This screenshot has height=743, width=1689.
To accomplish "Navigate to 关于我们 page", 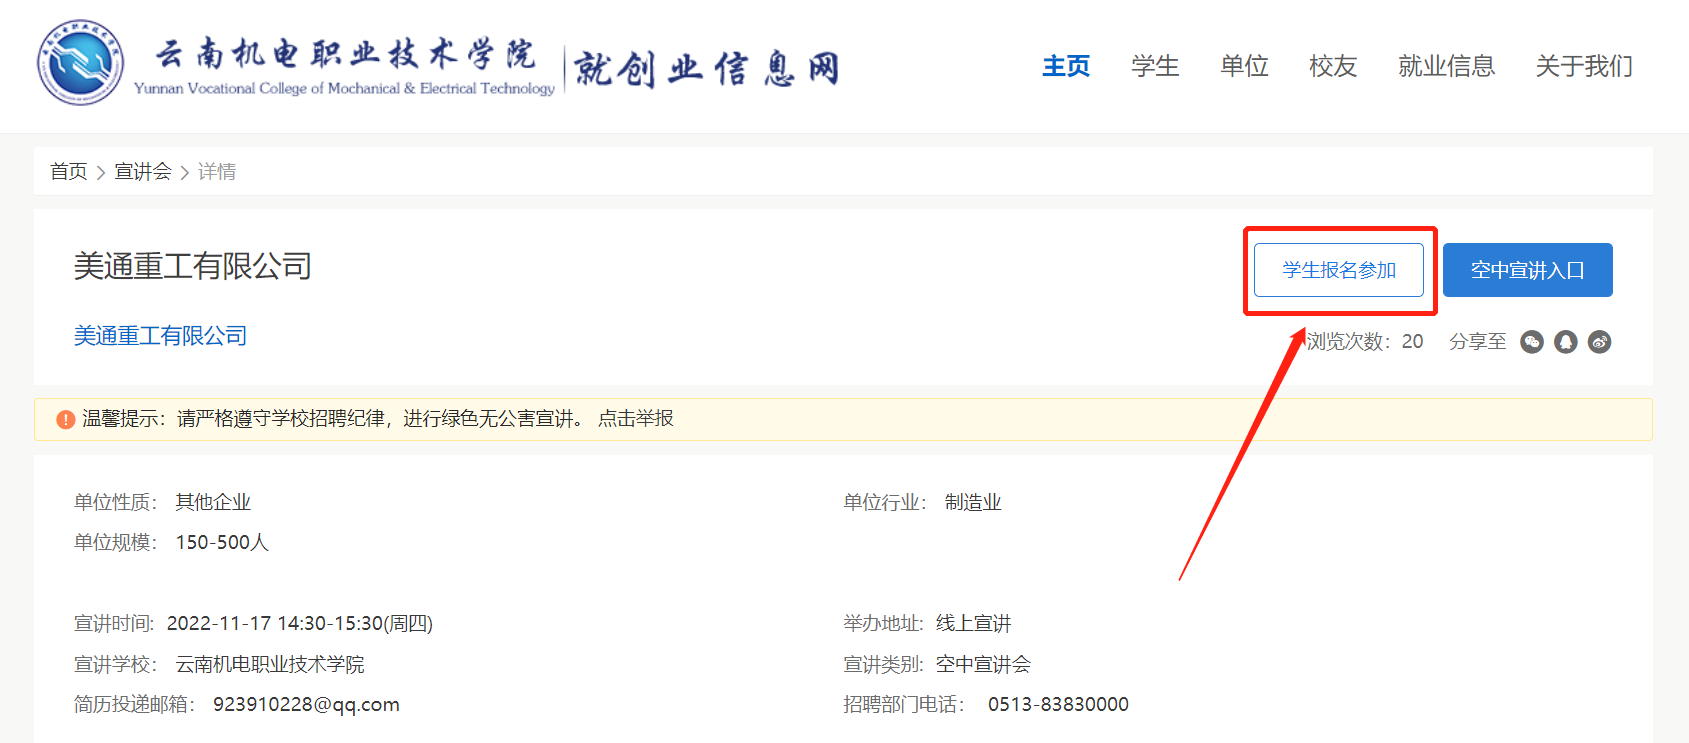I will coord(1584,66).
